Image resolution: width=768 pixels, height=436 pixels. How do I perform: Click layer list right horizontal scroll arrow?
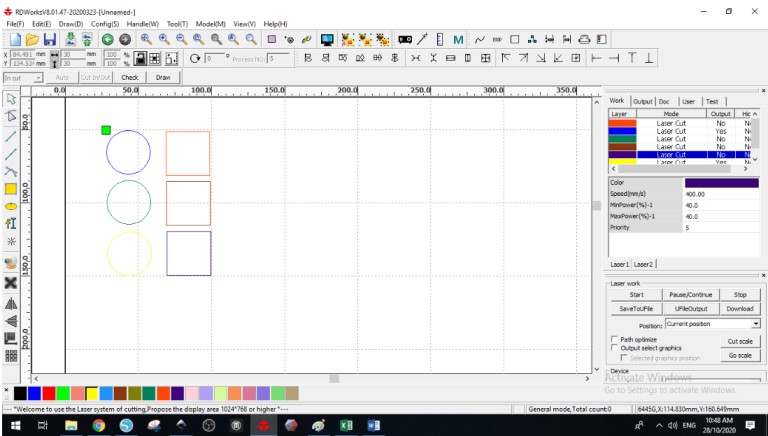(746, 169)
